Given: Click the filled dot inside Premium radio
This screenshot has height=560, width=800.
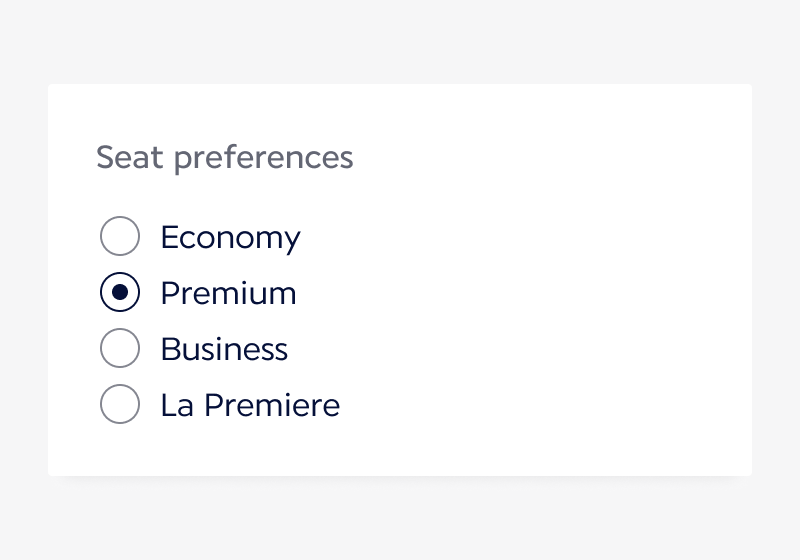Looking at the screenshot, I should coord(120,293).
